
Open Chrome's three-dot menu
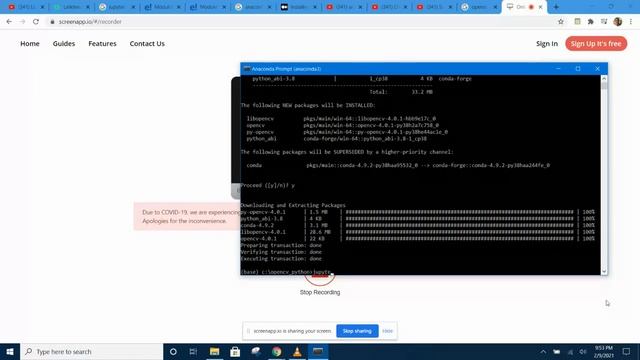coord(631,22)
